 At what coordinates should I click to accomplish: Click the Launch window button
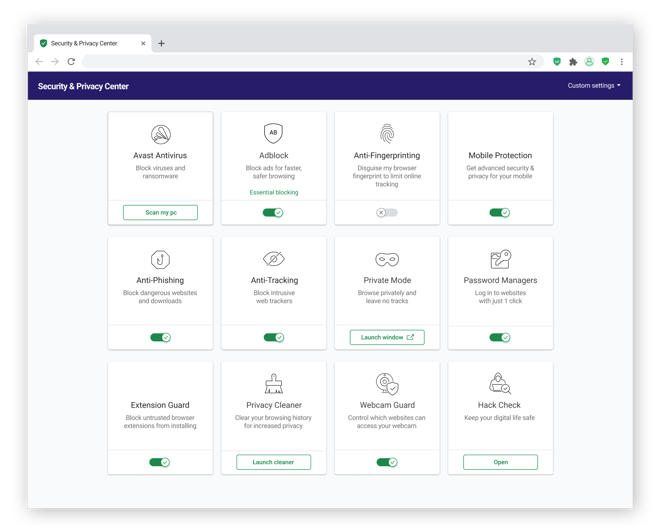point(387,337)
